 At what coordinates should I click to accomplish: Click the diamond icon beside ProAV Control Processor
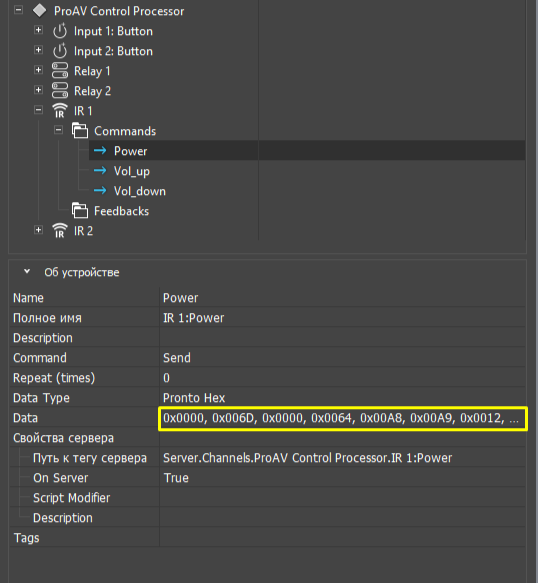click(x=39, y=11)
